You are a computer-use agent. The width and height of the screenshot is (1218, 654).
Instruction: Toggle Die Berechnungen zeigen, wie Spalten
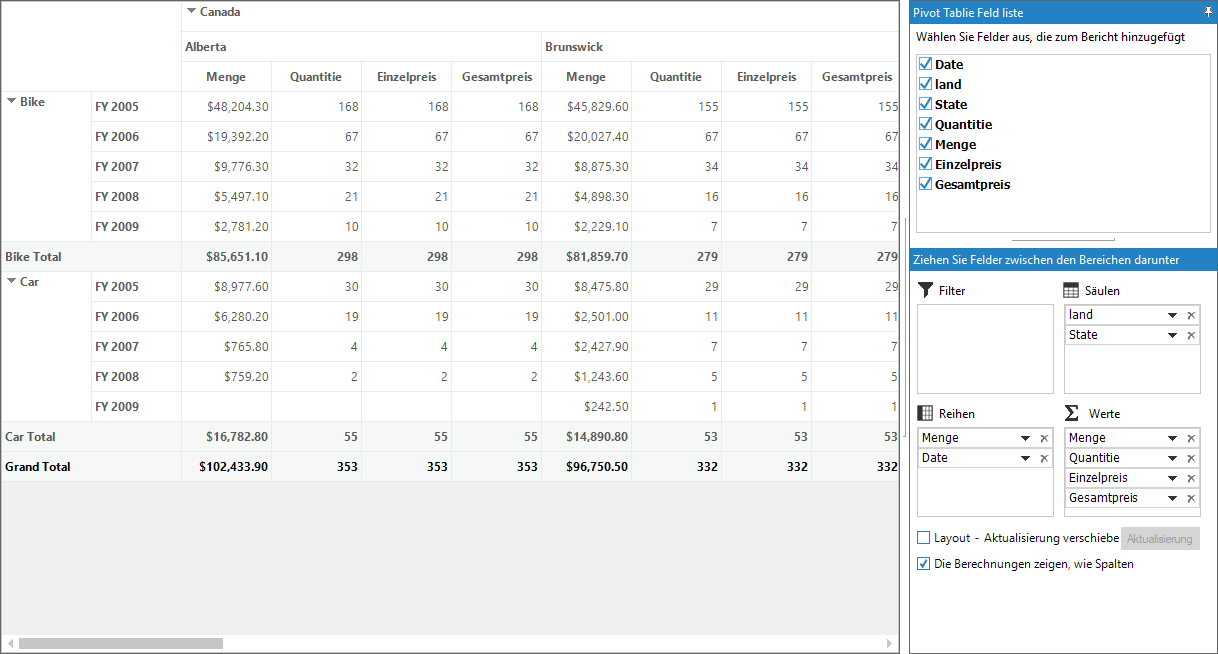click(924, 564)
